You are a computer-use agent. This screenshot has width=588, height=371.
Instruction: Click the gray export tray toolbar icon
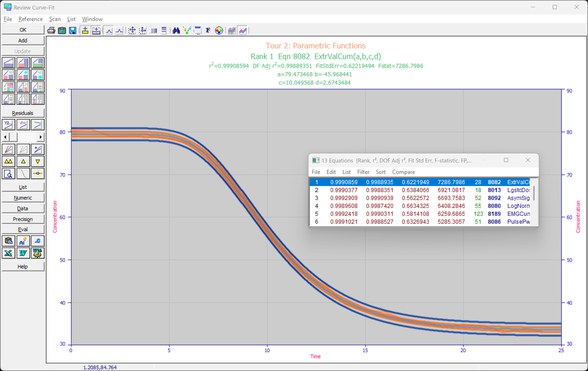coord(96,30)
